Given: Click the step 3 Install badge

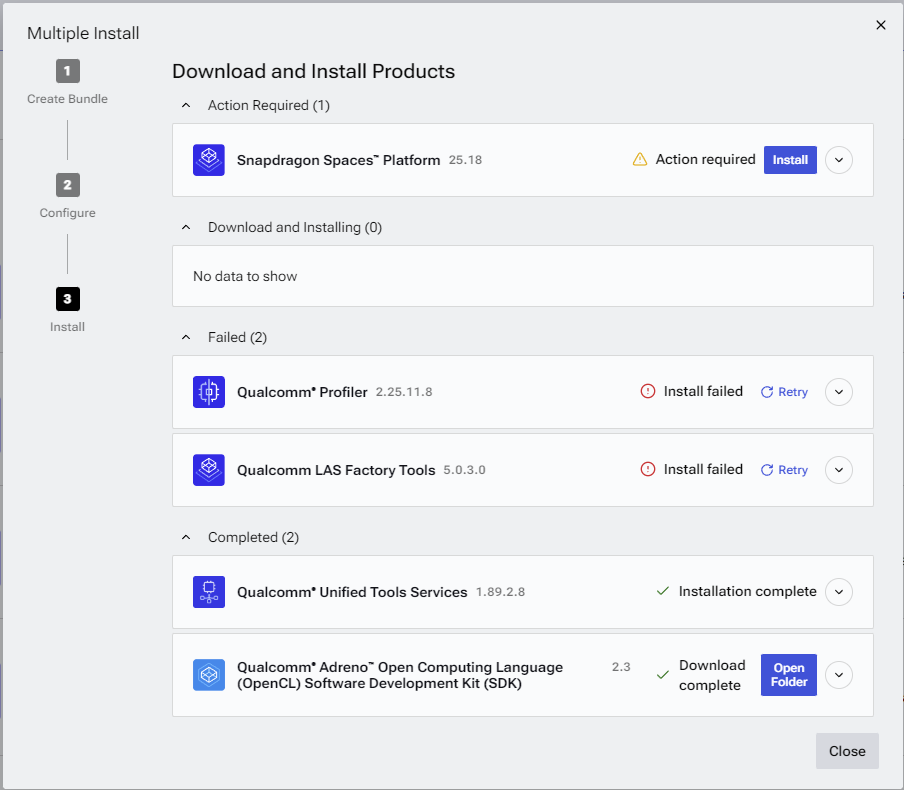Looking at the screenshot, I should point(67,299).
